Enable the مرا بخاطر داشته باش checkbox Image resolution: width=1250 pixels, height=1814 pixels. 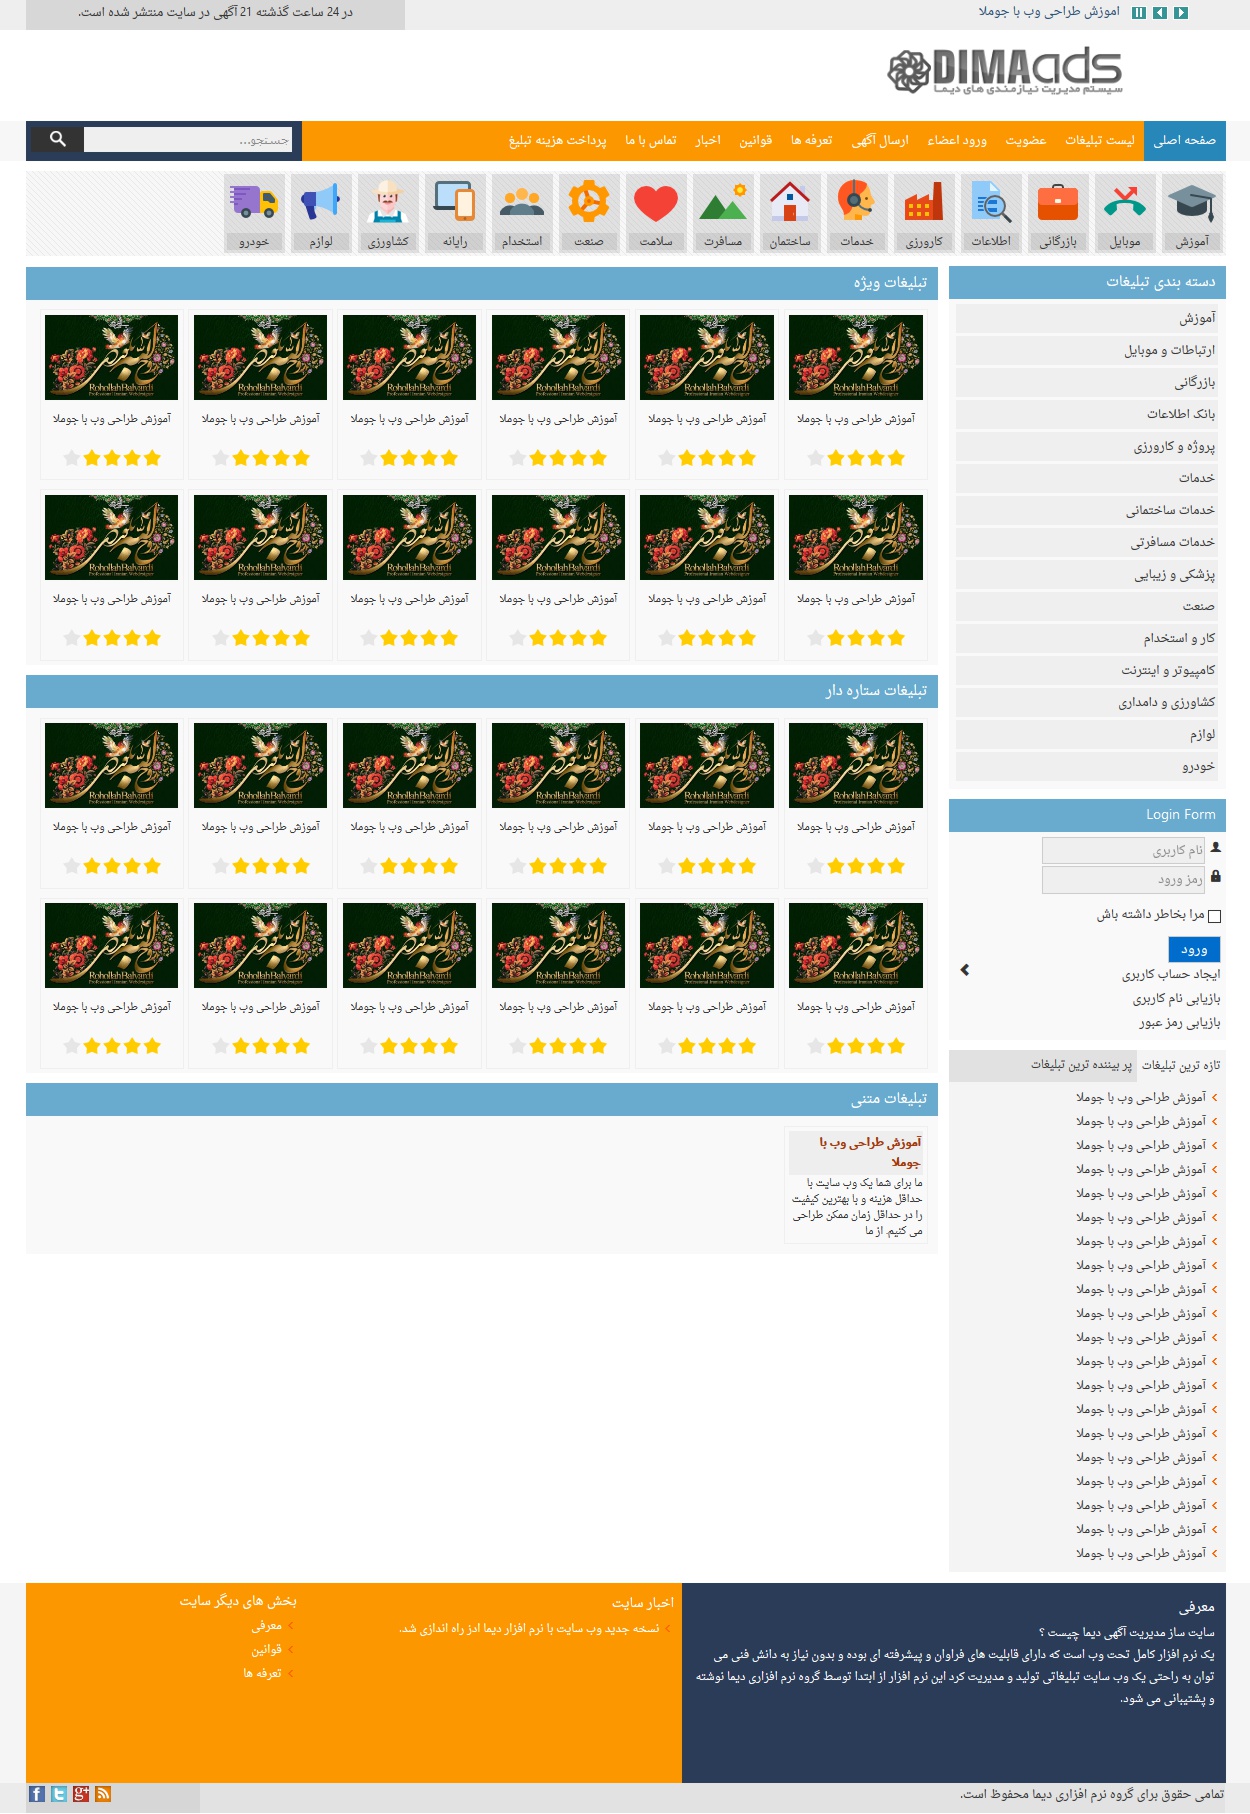coord(1214,916)
